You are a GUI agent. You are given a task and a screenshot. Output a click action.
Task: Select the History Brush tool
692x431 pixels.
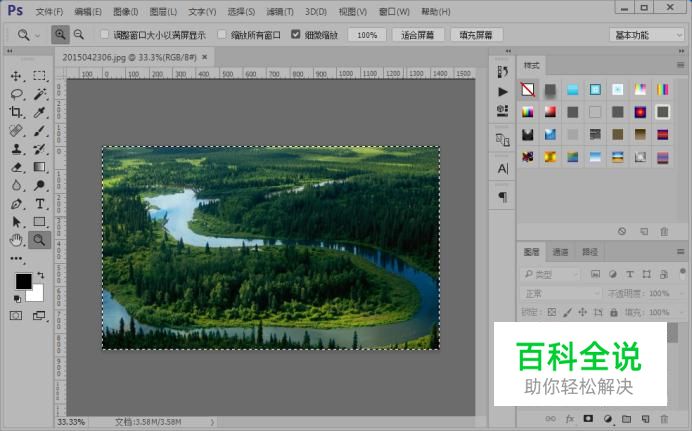click(39, 149)
